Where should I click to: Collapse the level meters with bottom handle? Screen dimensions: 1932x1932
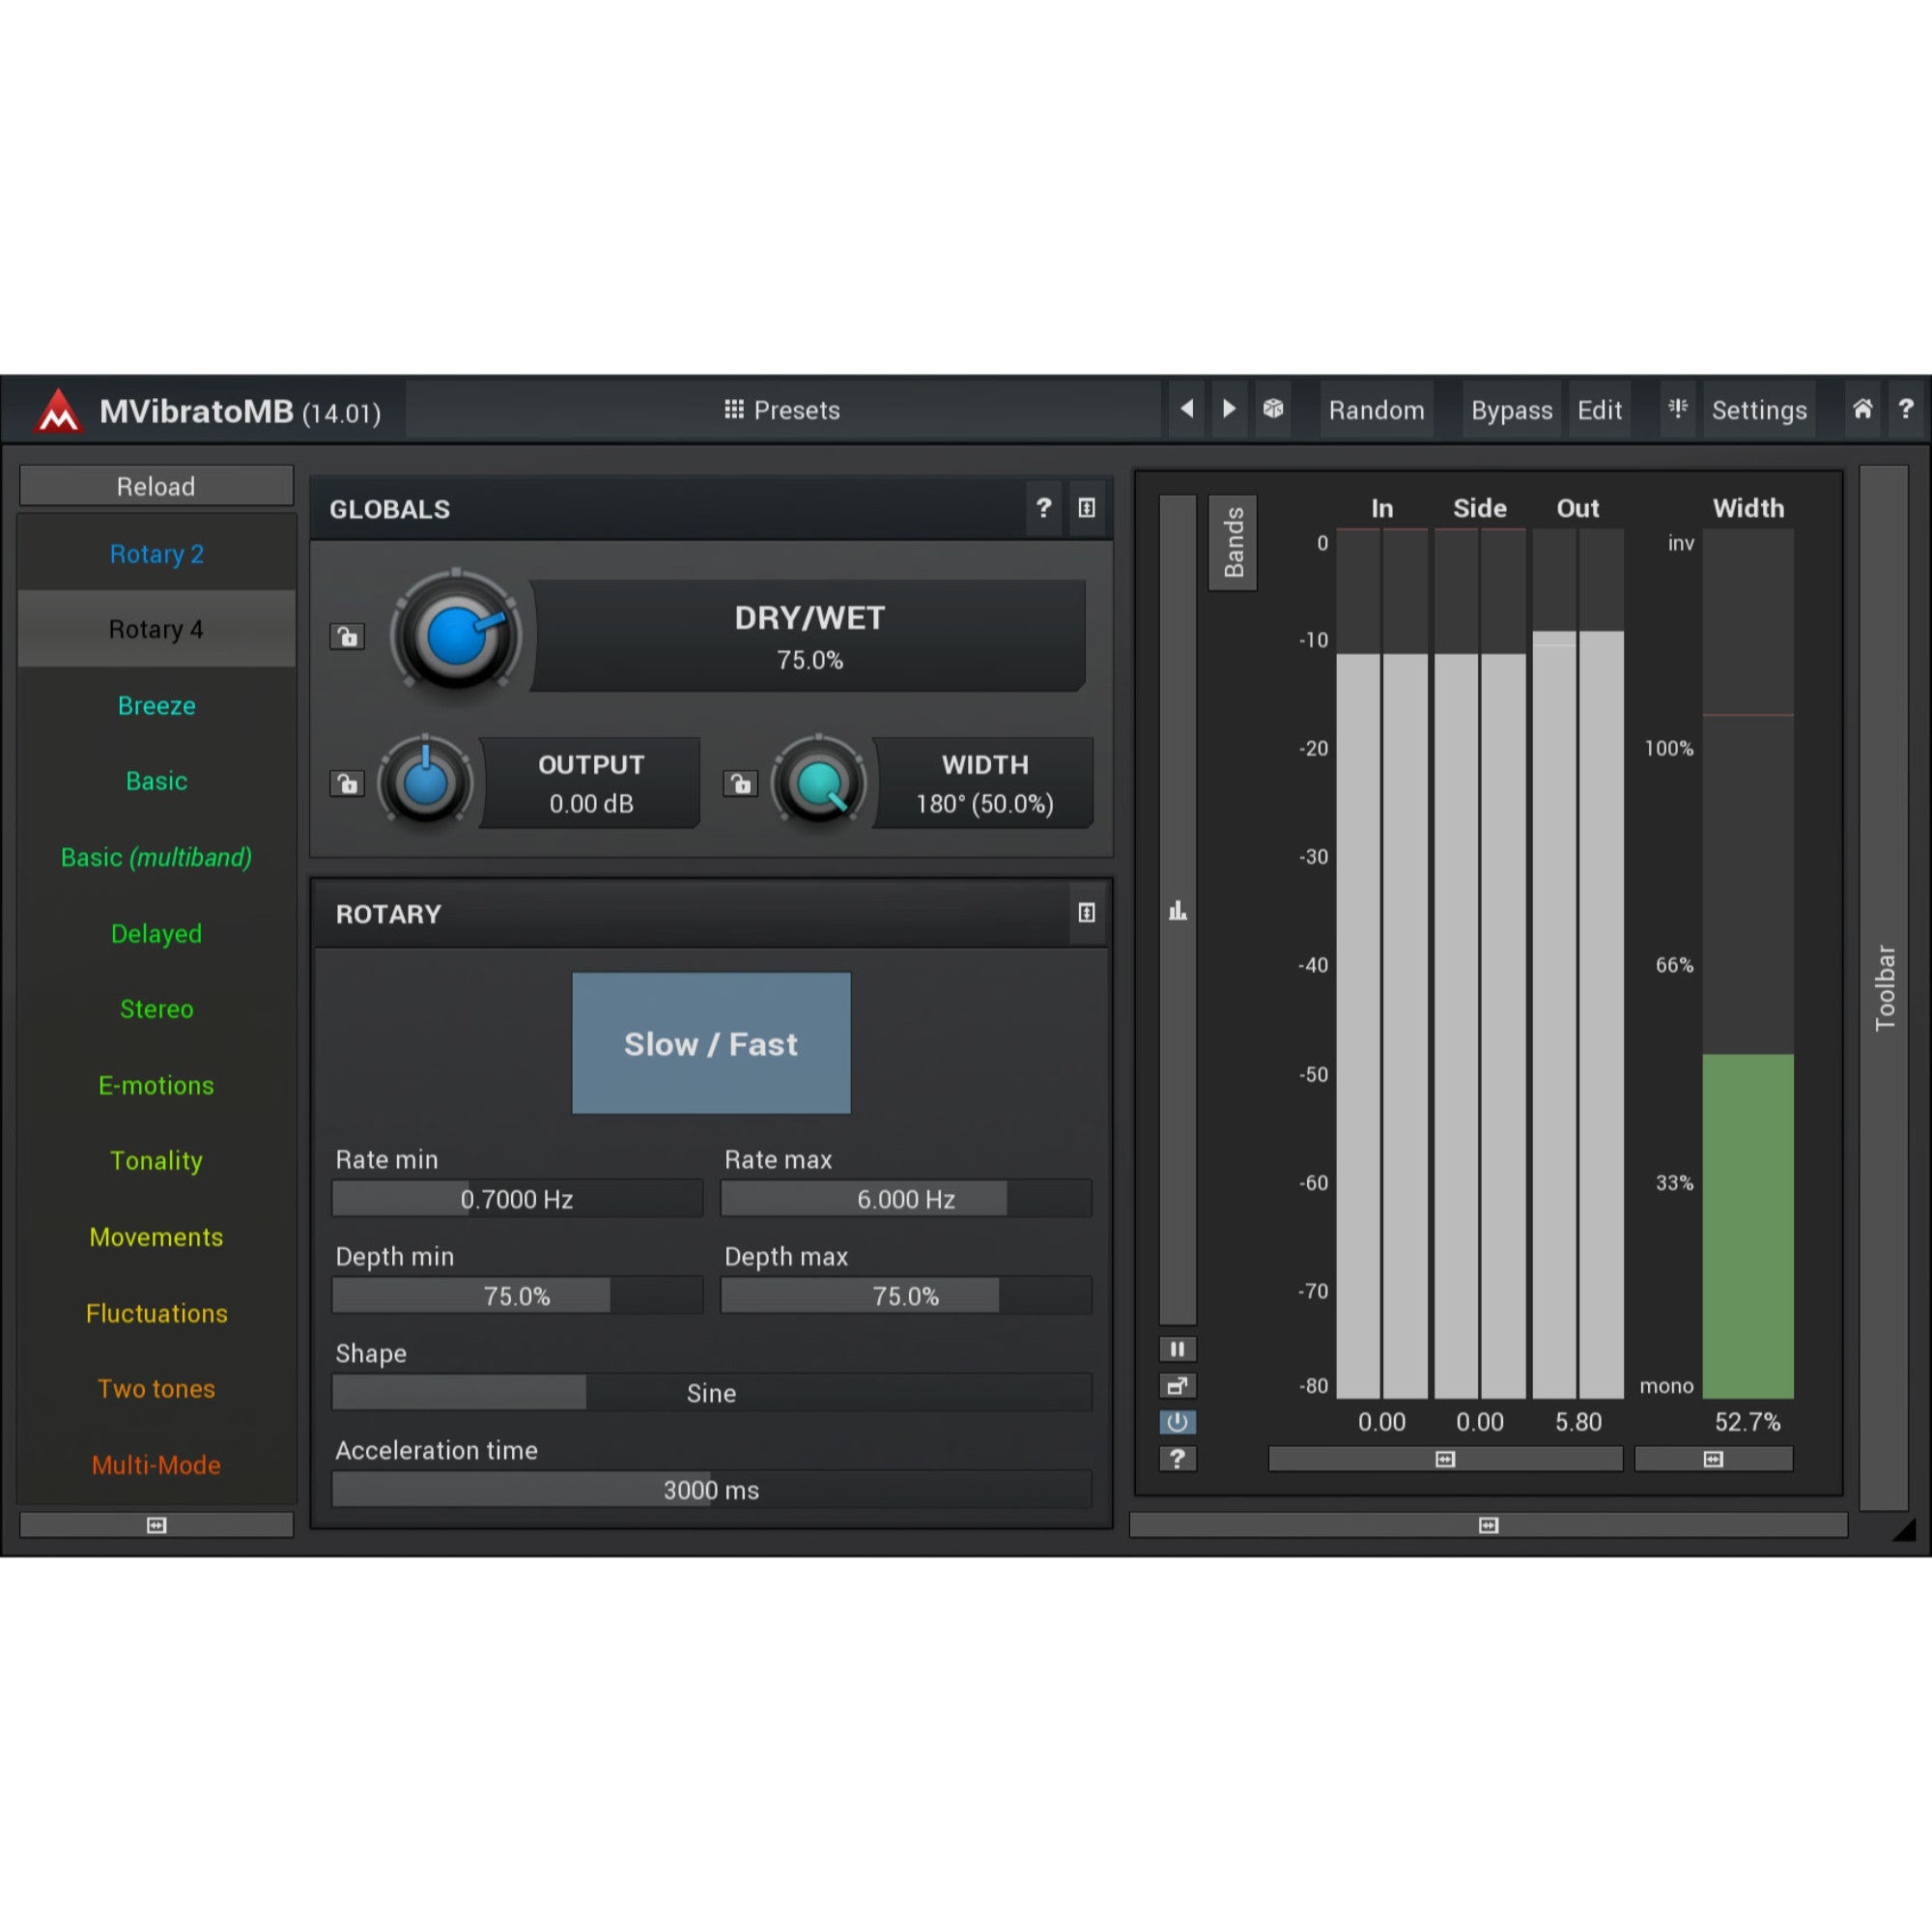pyautogui.click(x=1445, y=1459)
